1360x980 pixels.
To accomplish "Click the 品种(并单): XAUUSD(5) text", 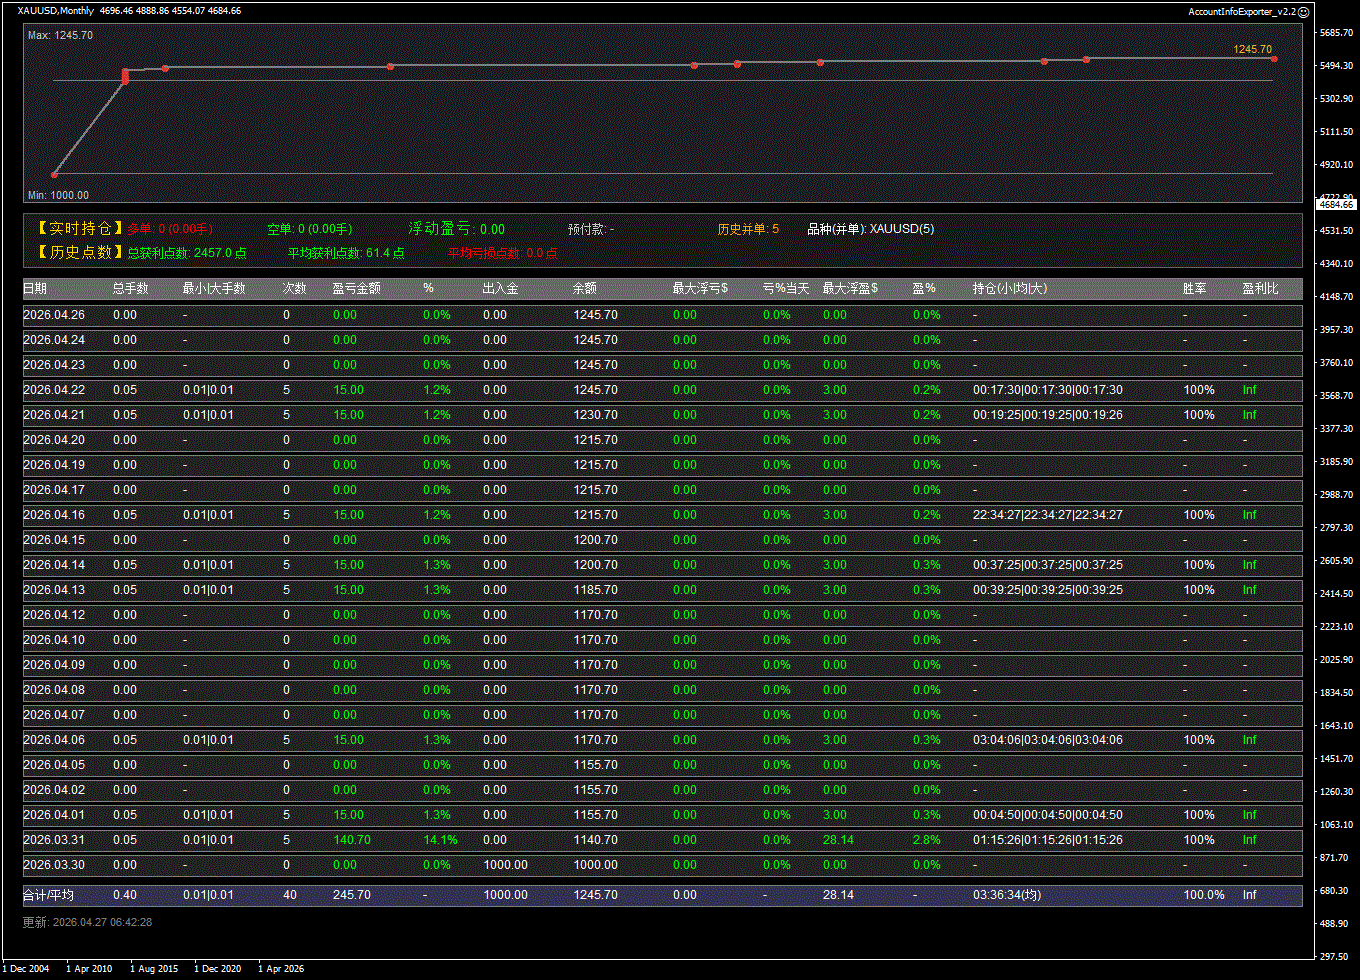I will (870, 229).
